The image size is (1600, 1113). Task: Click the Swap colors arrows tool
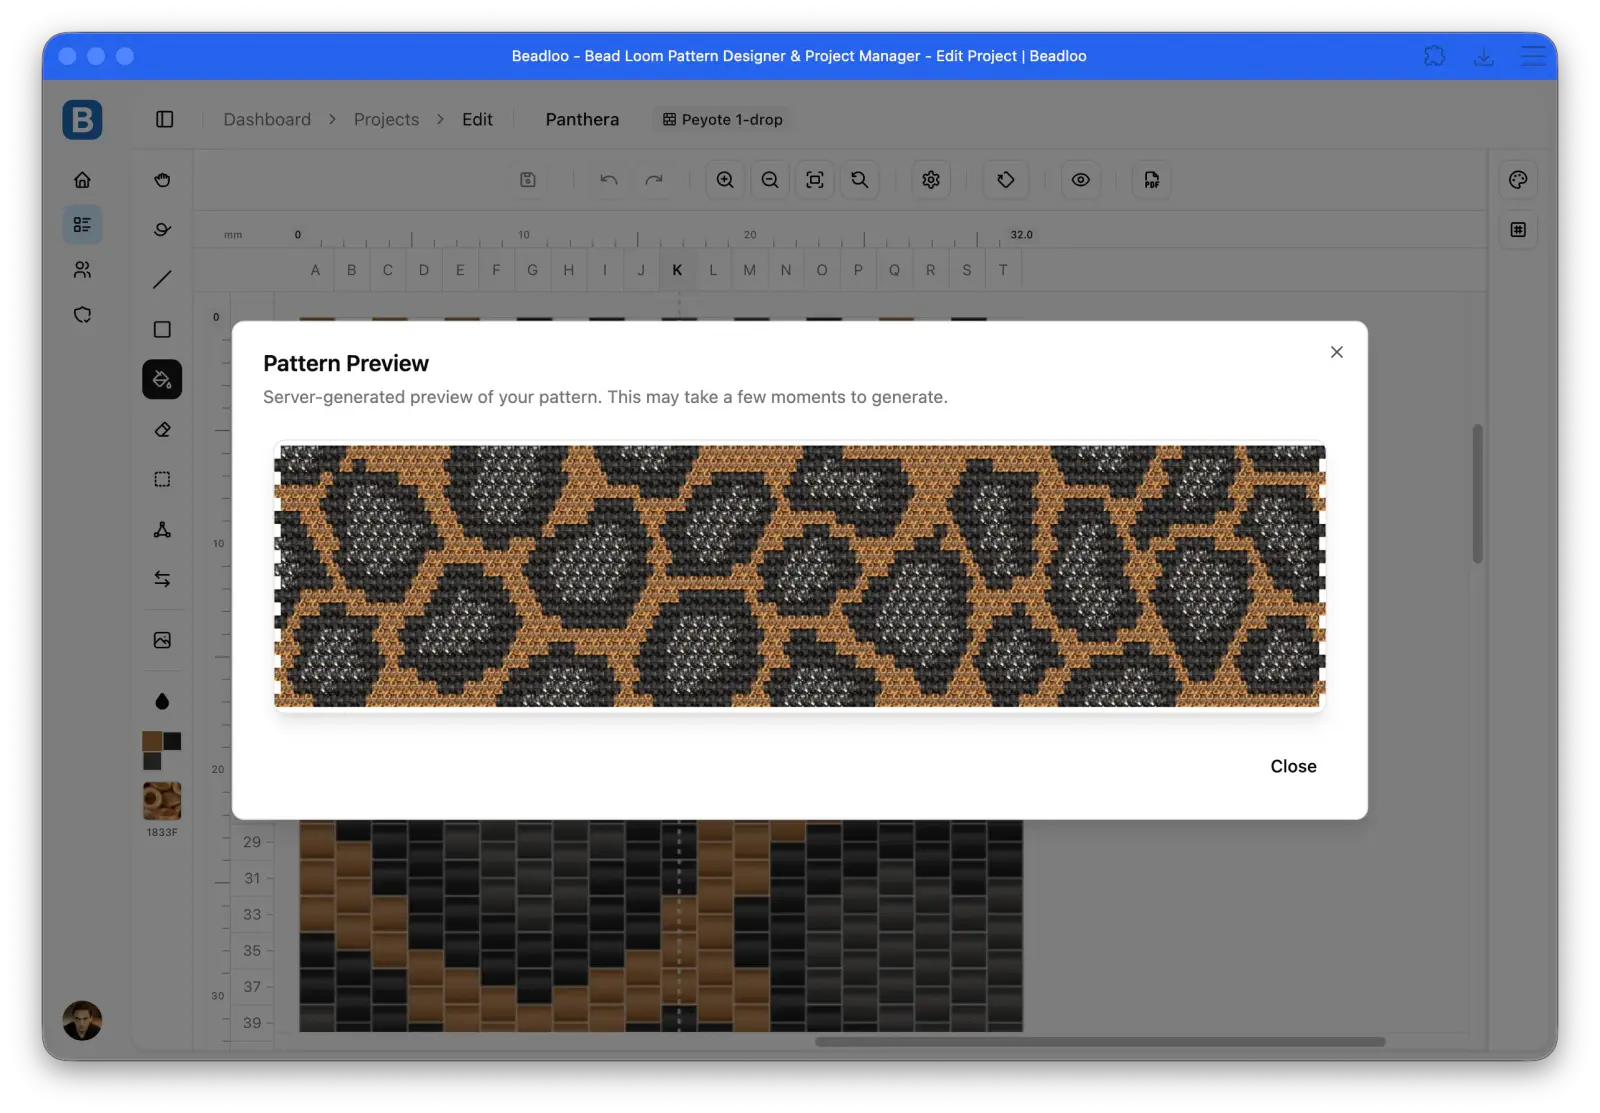click(x=162, y=580)
